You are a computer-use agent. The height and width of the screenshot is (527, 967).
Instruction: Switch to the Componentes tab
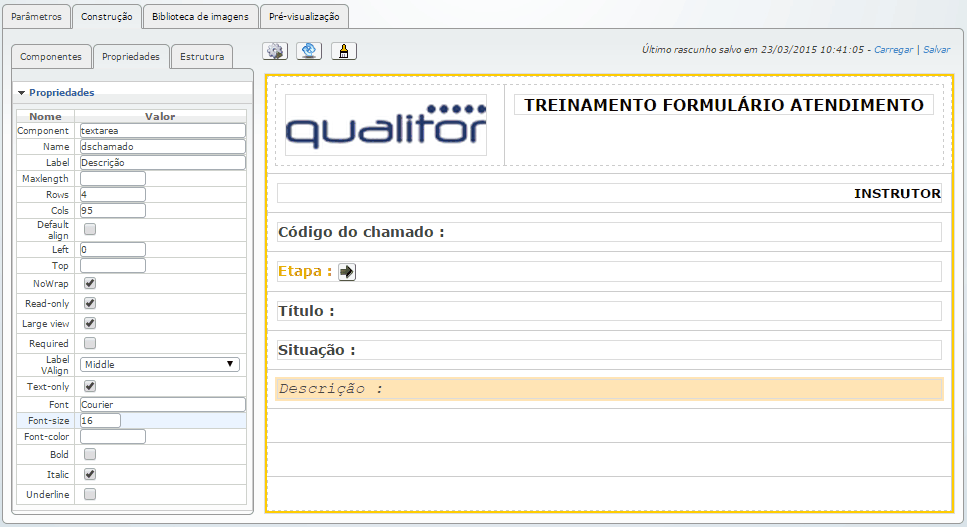pyautogui.click(x=51, y=57)
